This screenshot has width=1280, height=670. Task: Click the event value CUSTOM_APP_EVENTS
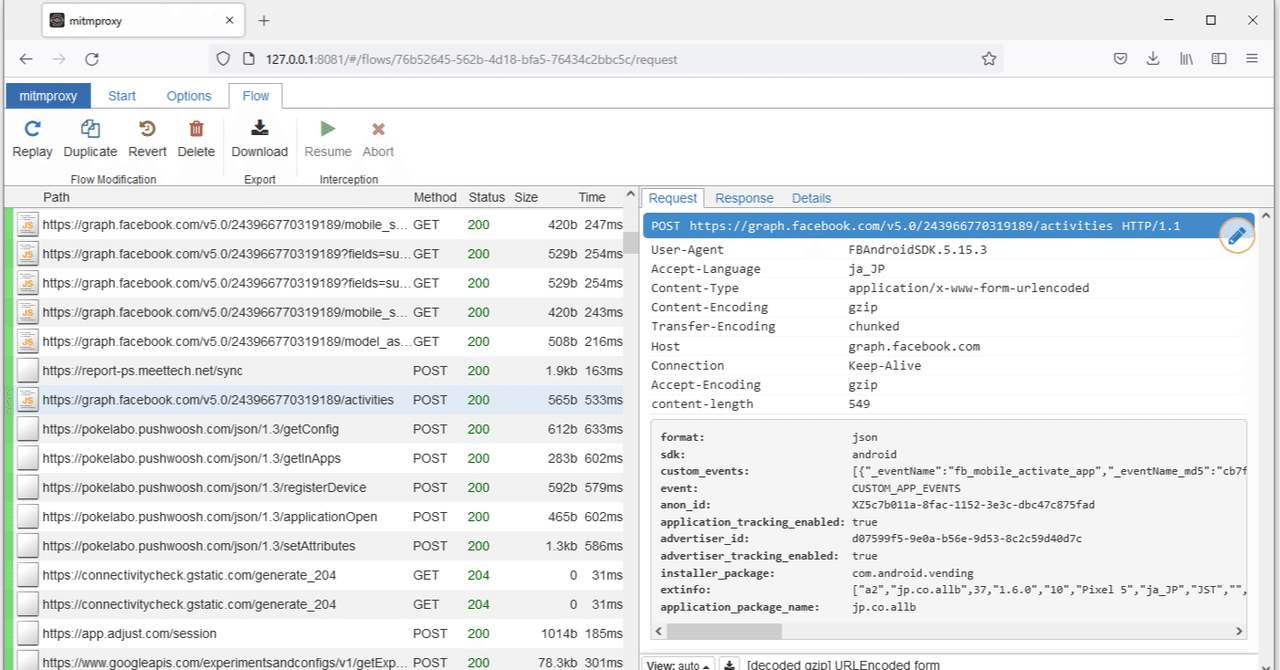point(906,488)
